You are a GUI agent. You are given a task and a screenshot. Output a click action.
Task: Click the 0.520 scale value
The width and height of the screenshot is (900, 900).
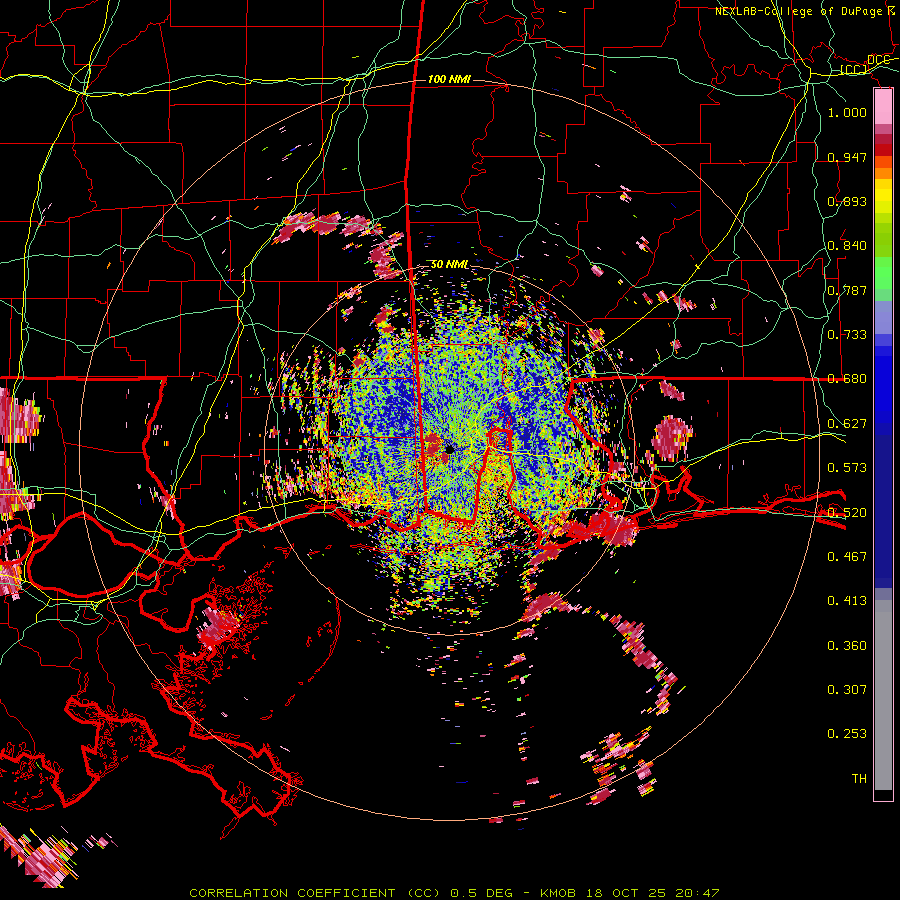[847, 512]
